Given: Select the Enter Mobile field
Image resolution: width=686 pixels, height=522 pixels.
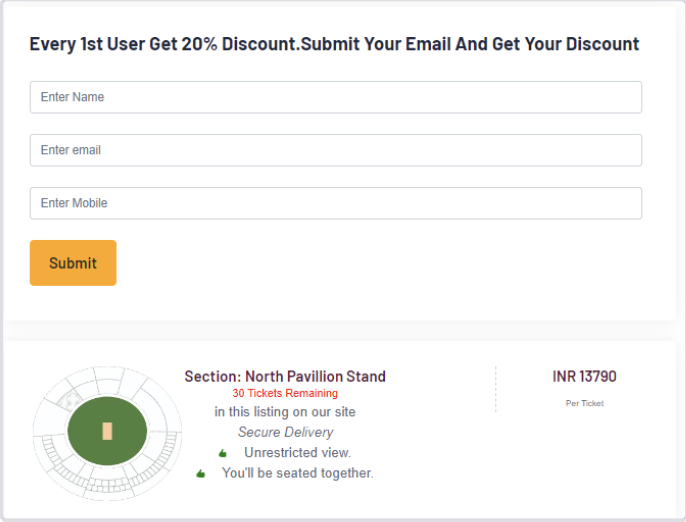Looking at the screenshot, I should click(x=336, y=203).
